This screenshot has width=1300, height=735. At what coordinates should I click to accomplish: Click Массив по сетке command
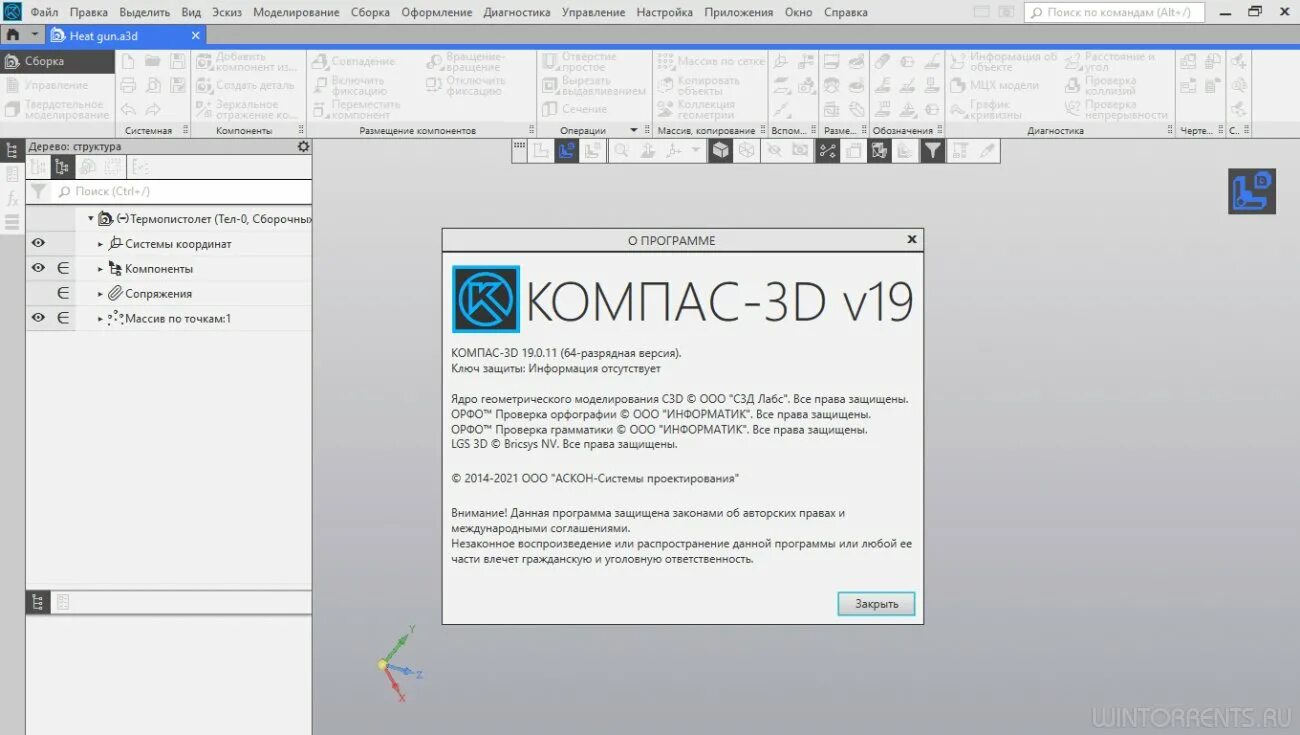pyautogui.click(x=711, y=61)
